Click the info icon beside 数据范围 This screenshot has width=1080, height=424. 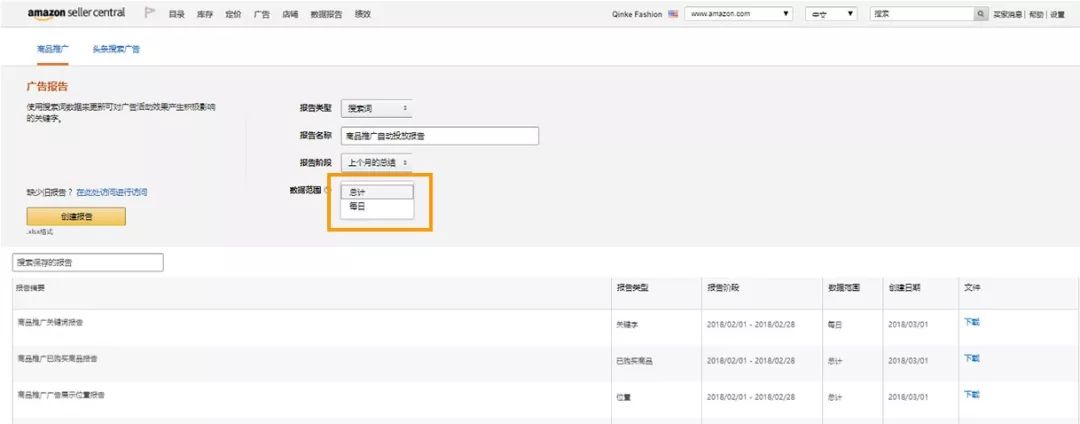coord(328,190)
